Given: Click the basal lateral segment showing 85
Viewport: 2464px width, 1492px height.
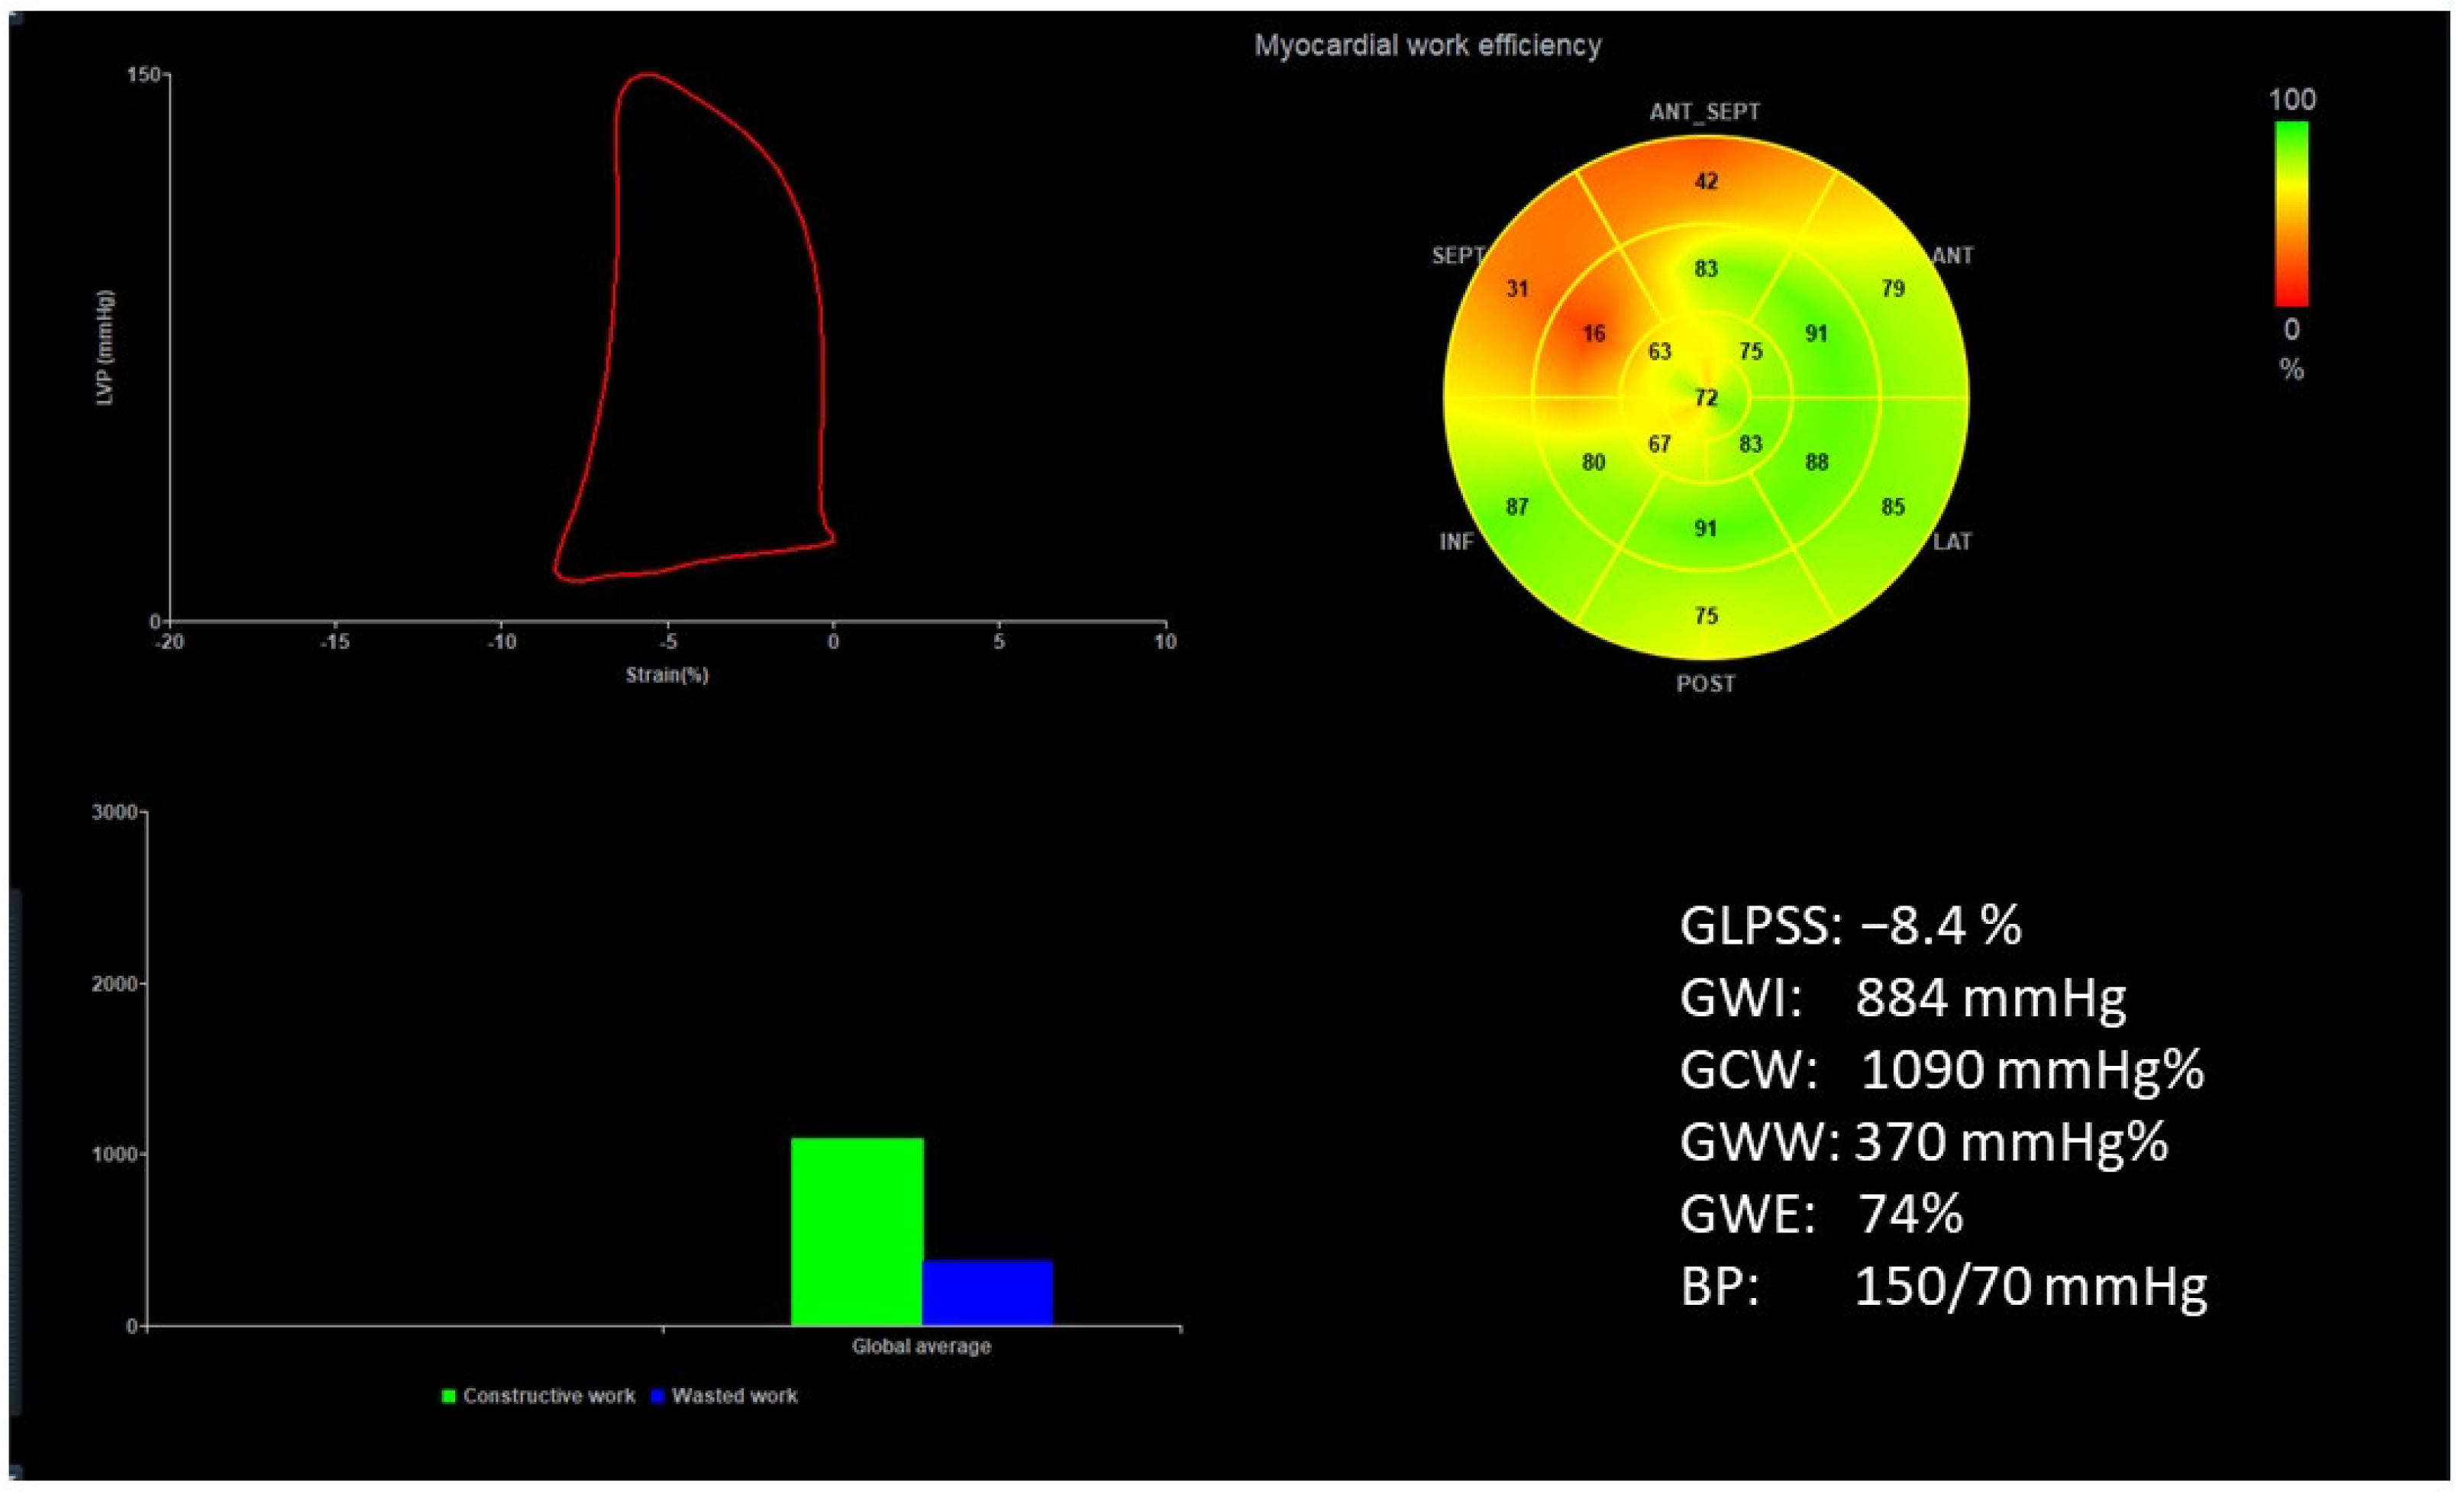Looking at the screenshot, I should (x=1892, y=507).
